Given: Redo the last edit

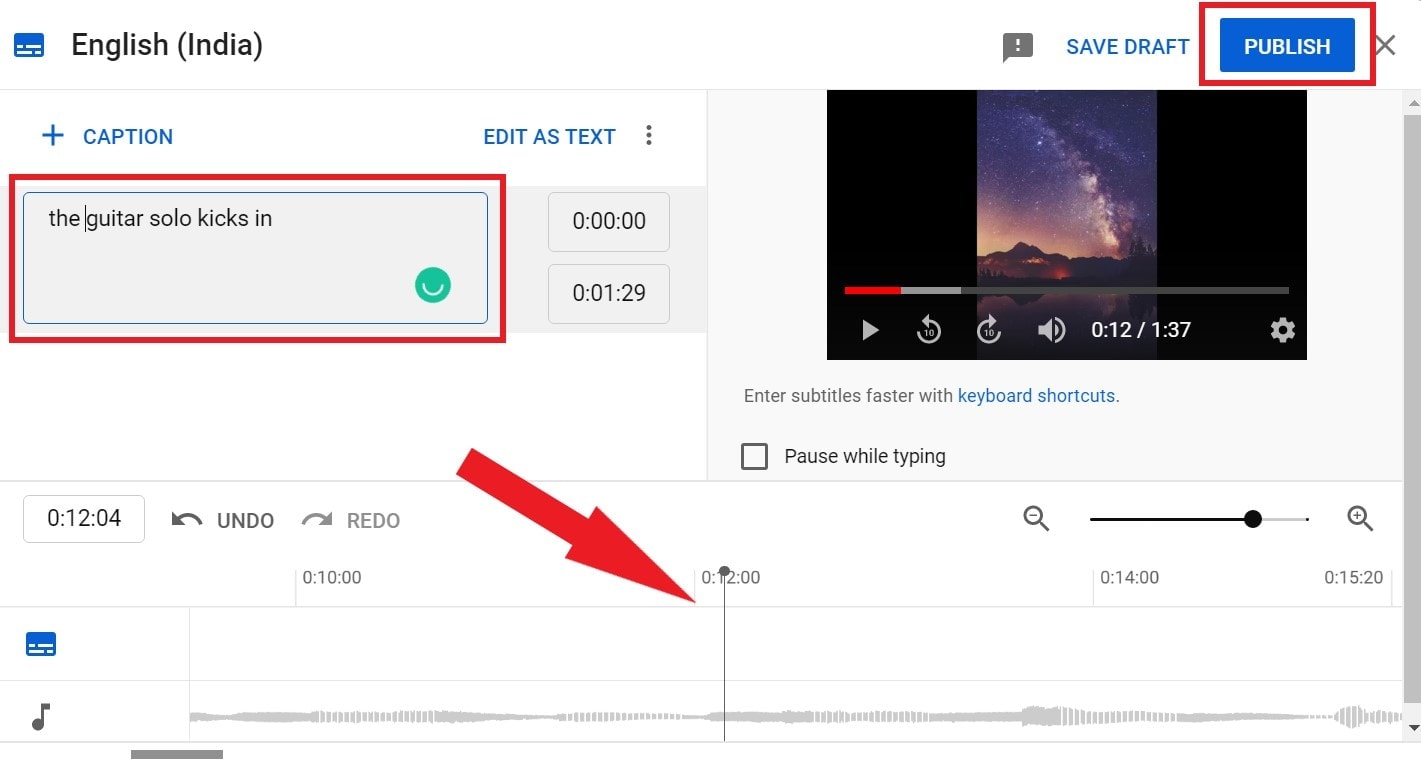Looking at the screenshot, I should (x=351, y=520).
